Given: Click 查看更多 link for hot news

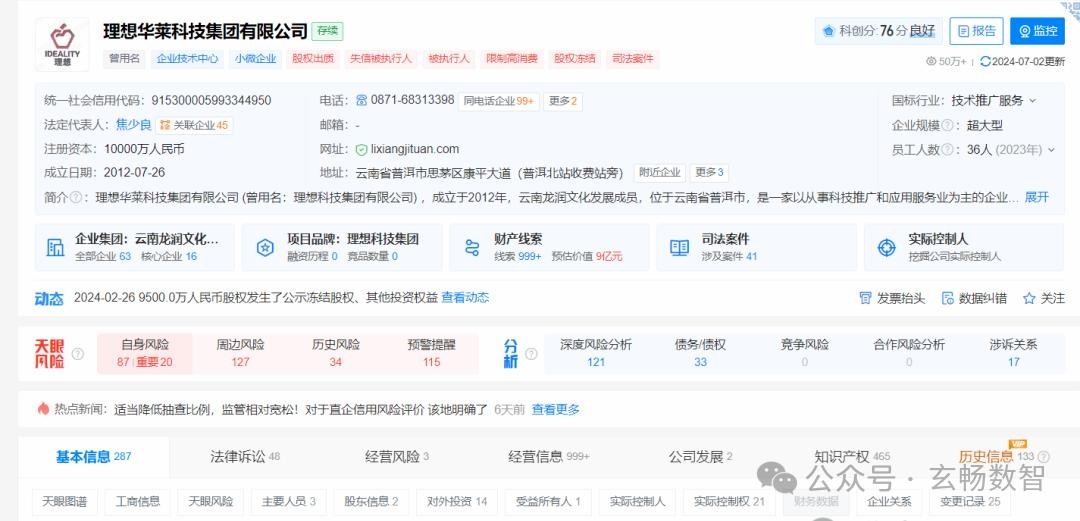Looking at the screenshot, I should coord(555,409).
